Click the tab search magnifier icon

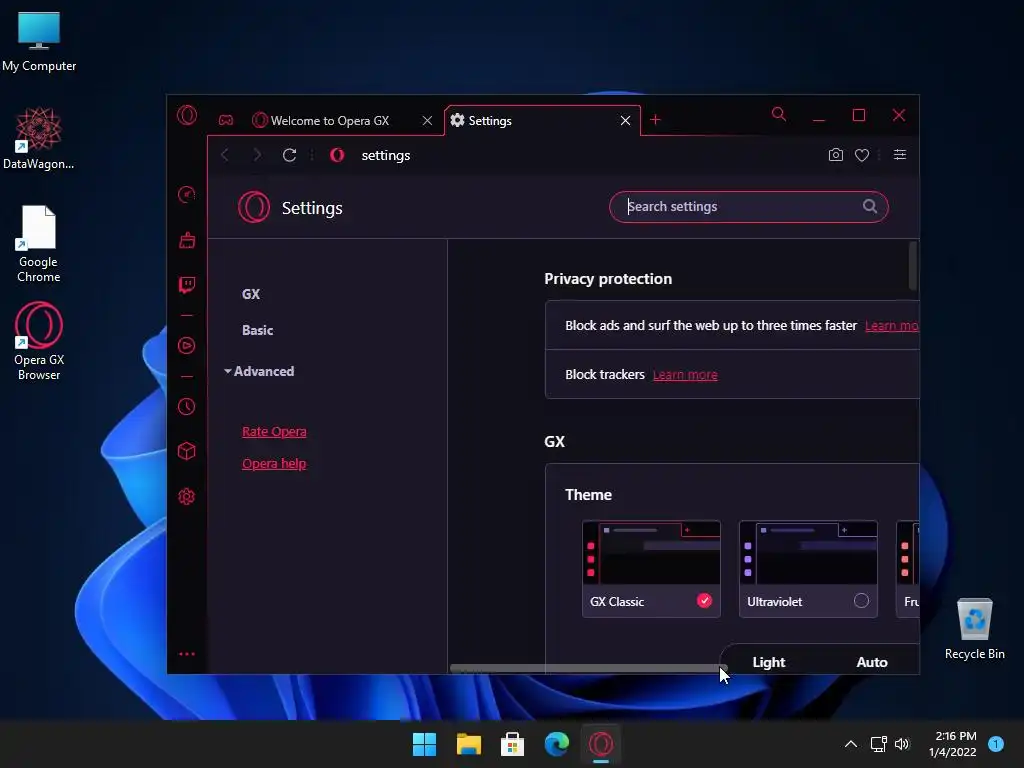[778, 114]
